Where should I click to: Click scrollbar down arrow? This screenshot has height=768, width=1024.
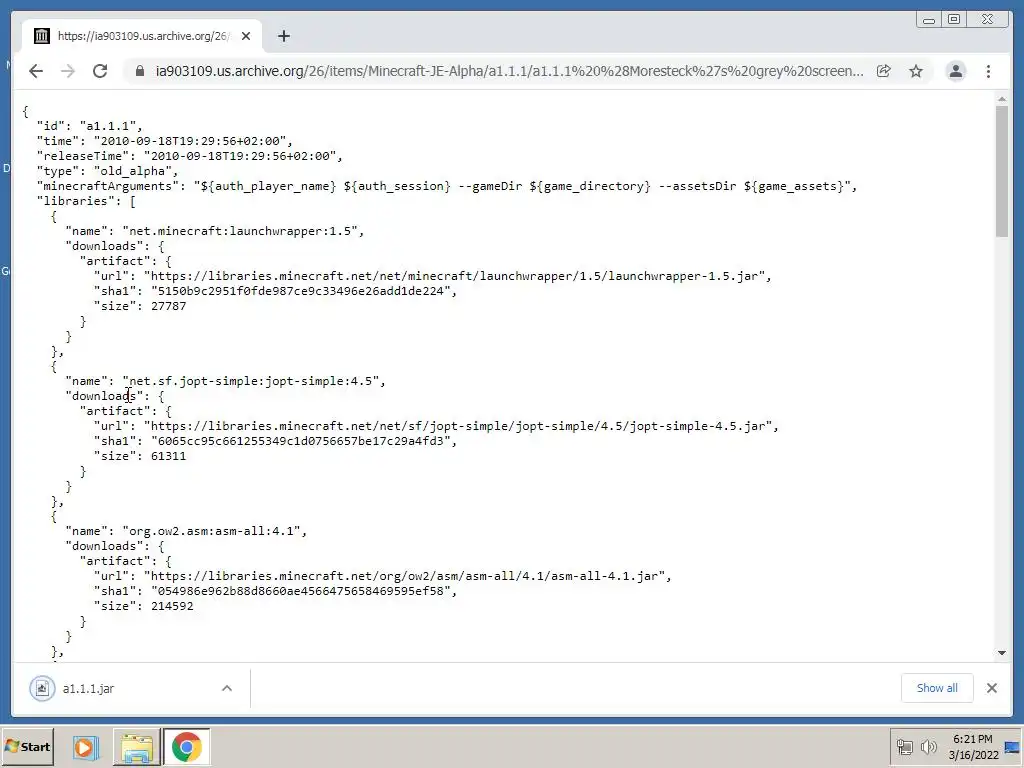click(1002, 652)
